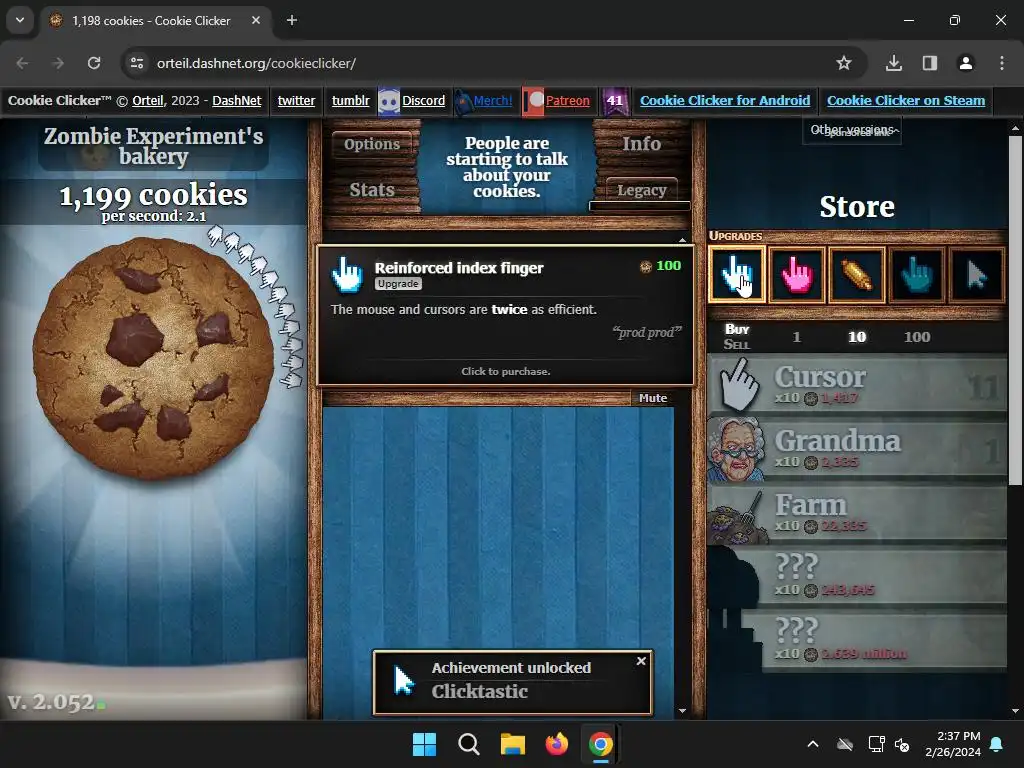Buy the Reinforced index finger upgrade icon
The image size is (1024, 768).
(737, 275)
